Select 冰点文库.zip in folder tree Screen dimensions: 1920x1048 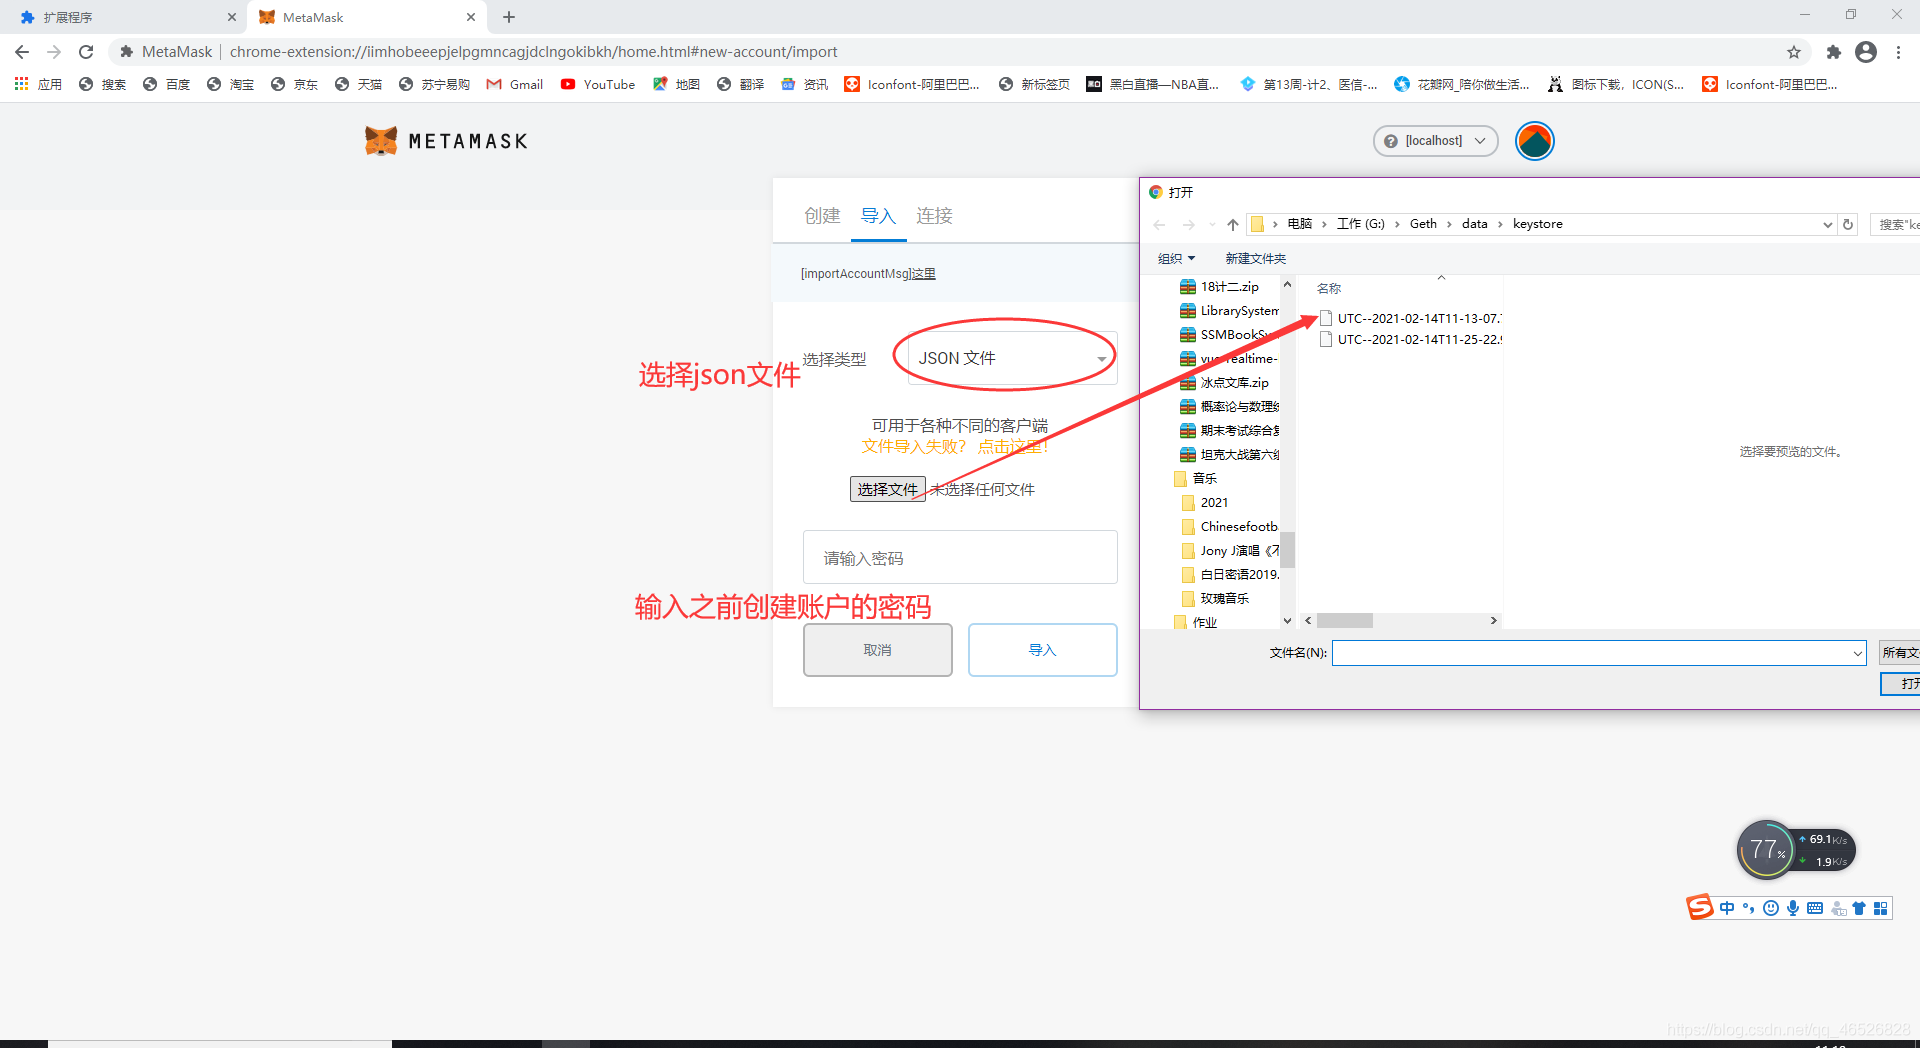[x=1225, y=383]
